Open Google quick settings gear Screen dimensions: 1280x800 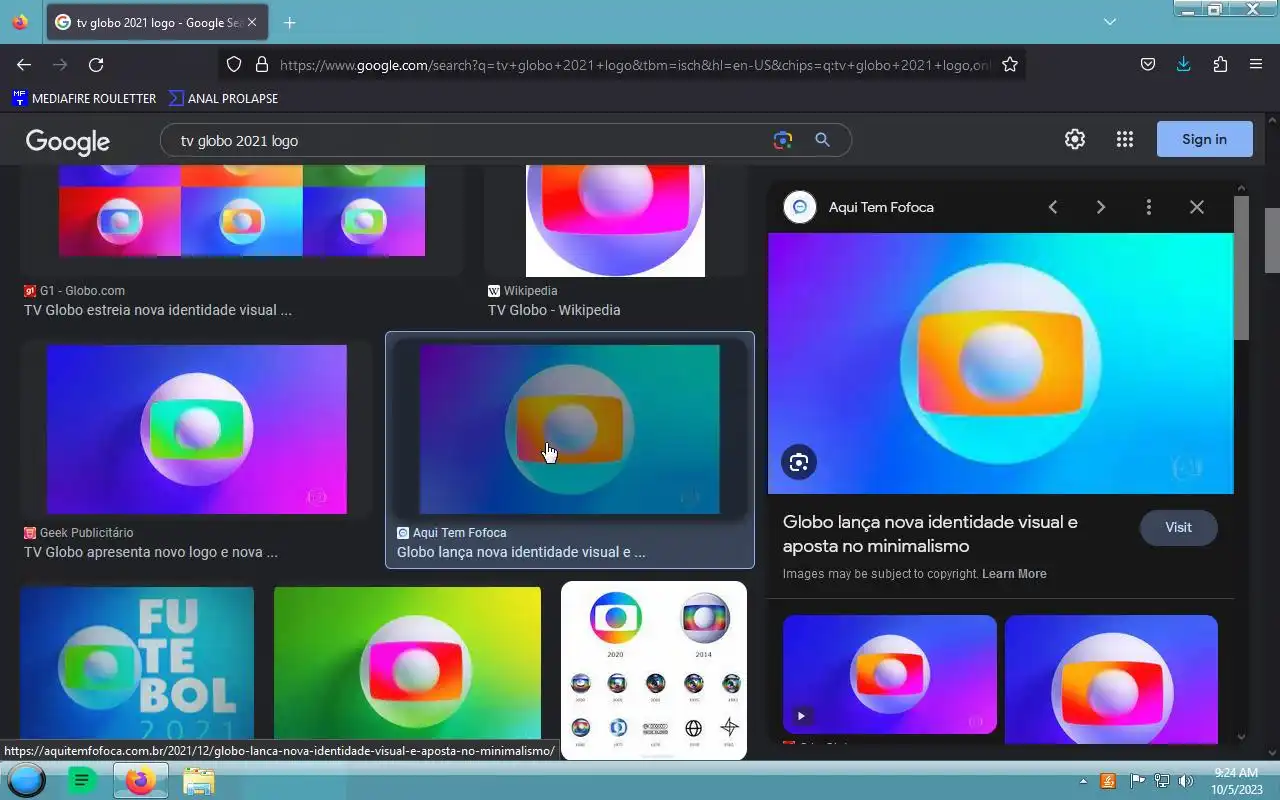coord(1075,140)
